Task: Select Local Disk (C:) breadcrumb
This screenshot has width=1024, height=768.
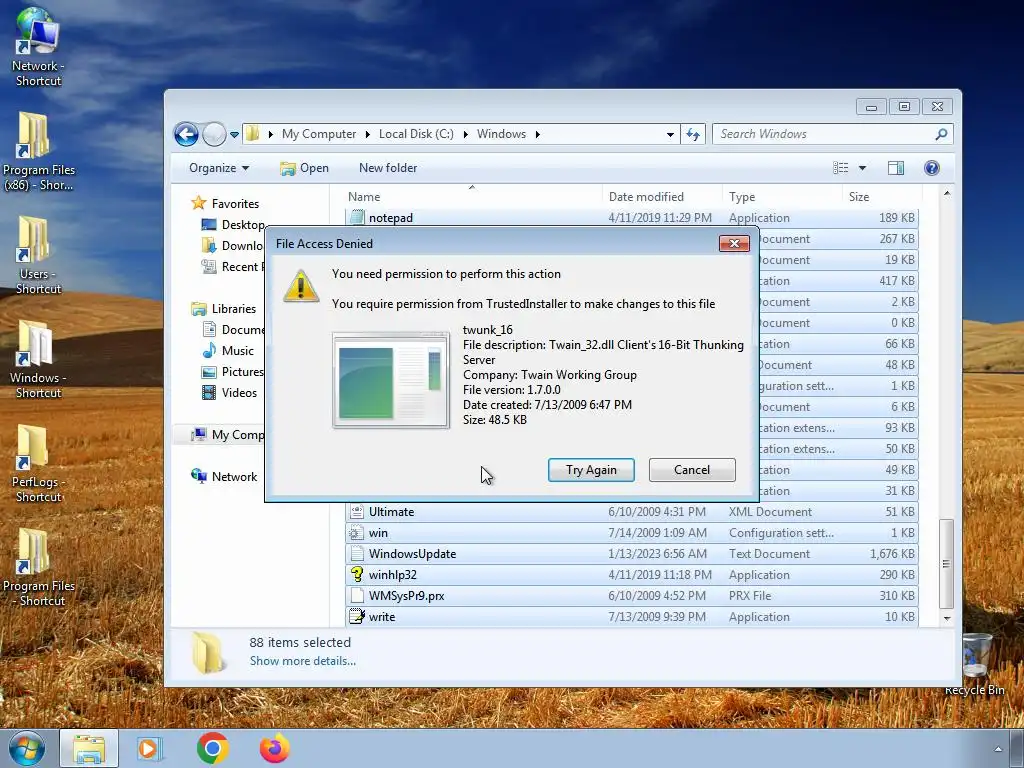Action: pyautogui.click(x=416, y=134)
